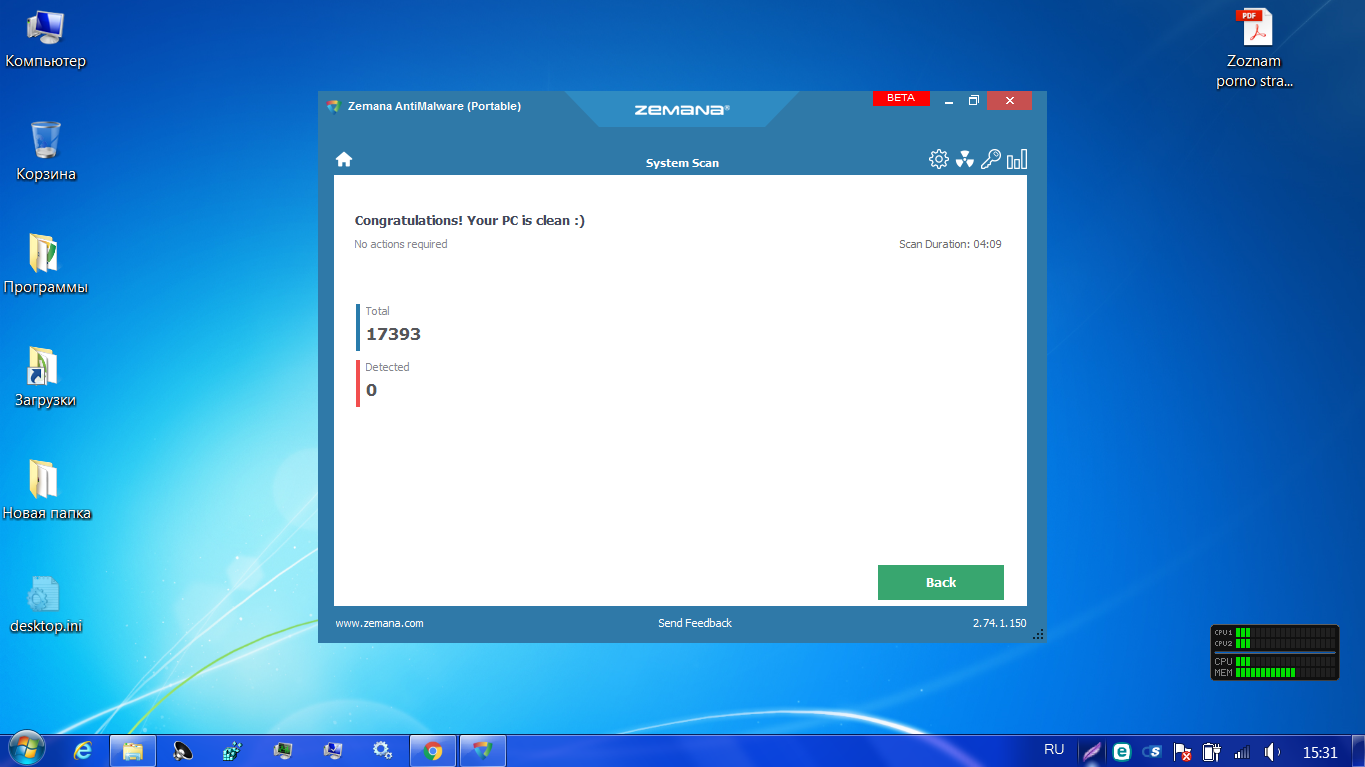The image size is (1365, 767).
Task: Open ESET tray icon
Action: (1122, 751)
